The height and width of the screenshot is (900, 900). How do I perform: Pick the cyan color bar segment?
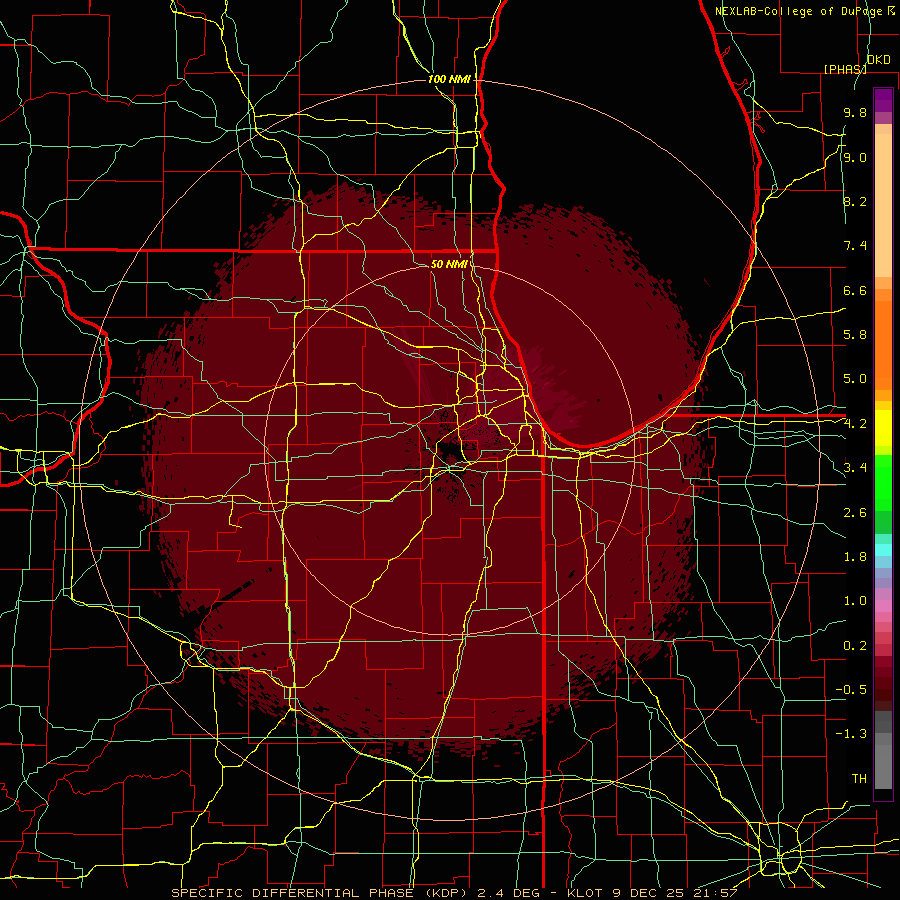(x=883, y=550)
